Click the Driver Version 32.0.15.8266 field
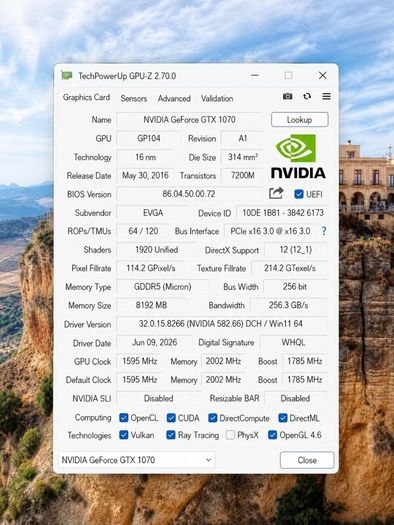394x525 pixels. (x=221, y=324)
